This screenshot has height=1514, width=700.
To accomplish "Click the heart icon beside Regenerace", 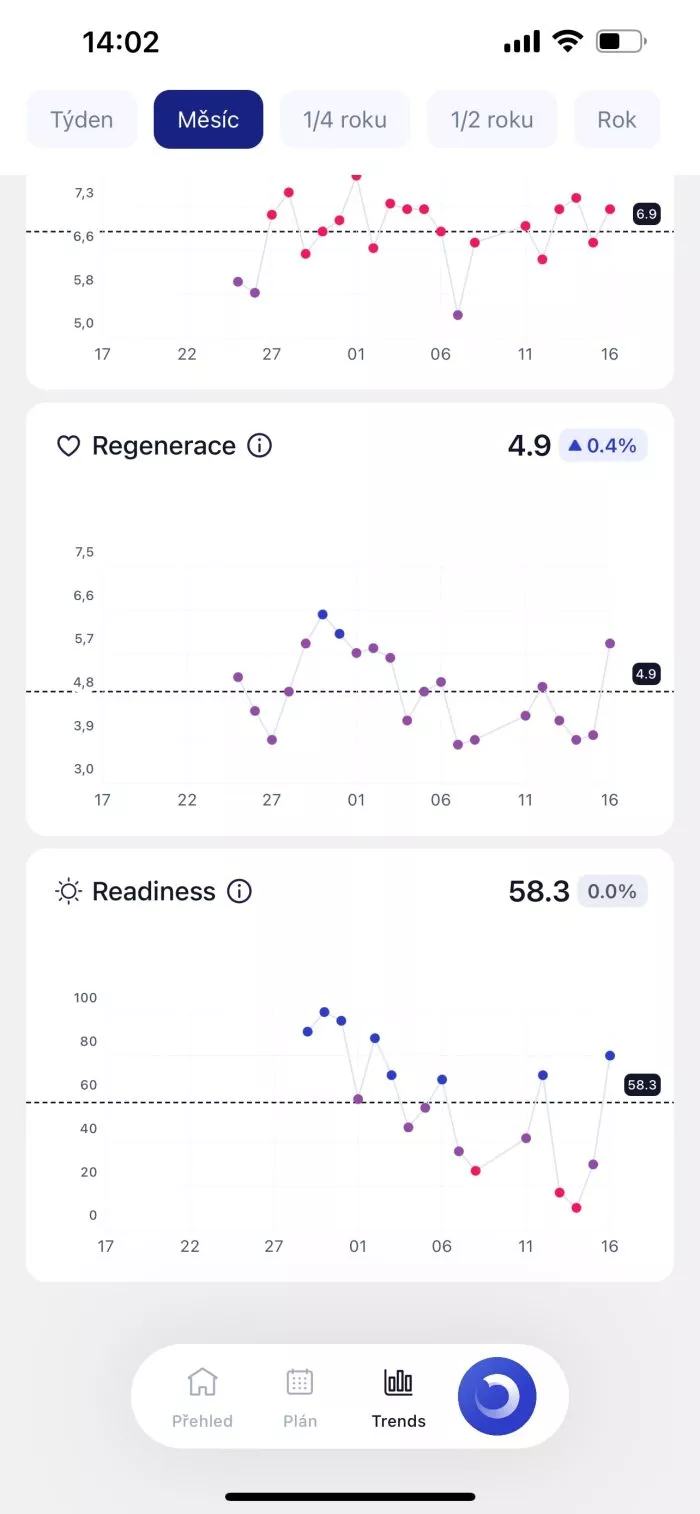I will pyautogui.click(x=68, y=445).
